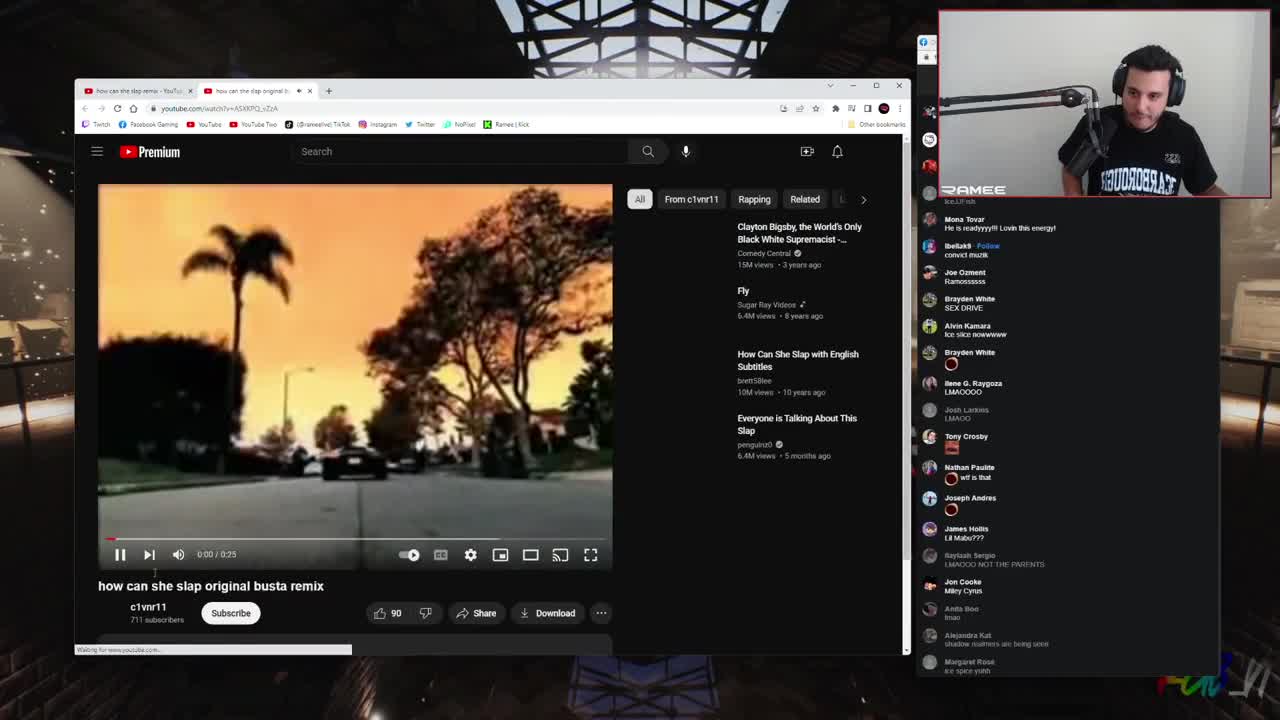Cast the video to a TV
The height and width of the screenshot is (720, 1280).
[x=560, y=554]
